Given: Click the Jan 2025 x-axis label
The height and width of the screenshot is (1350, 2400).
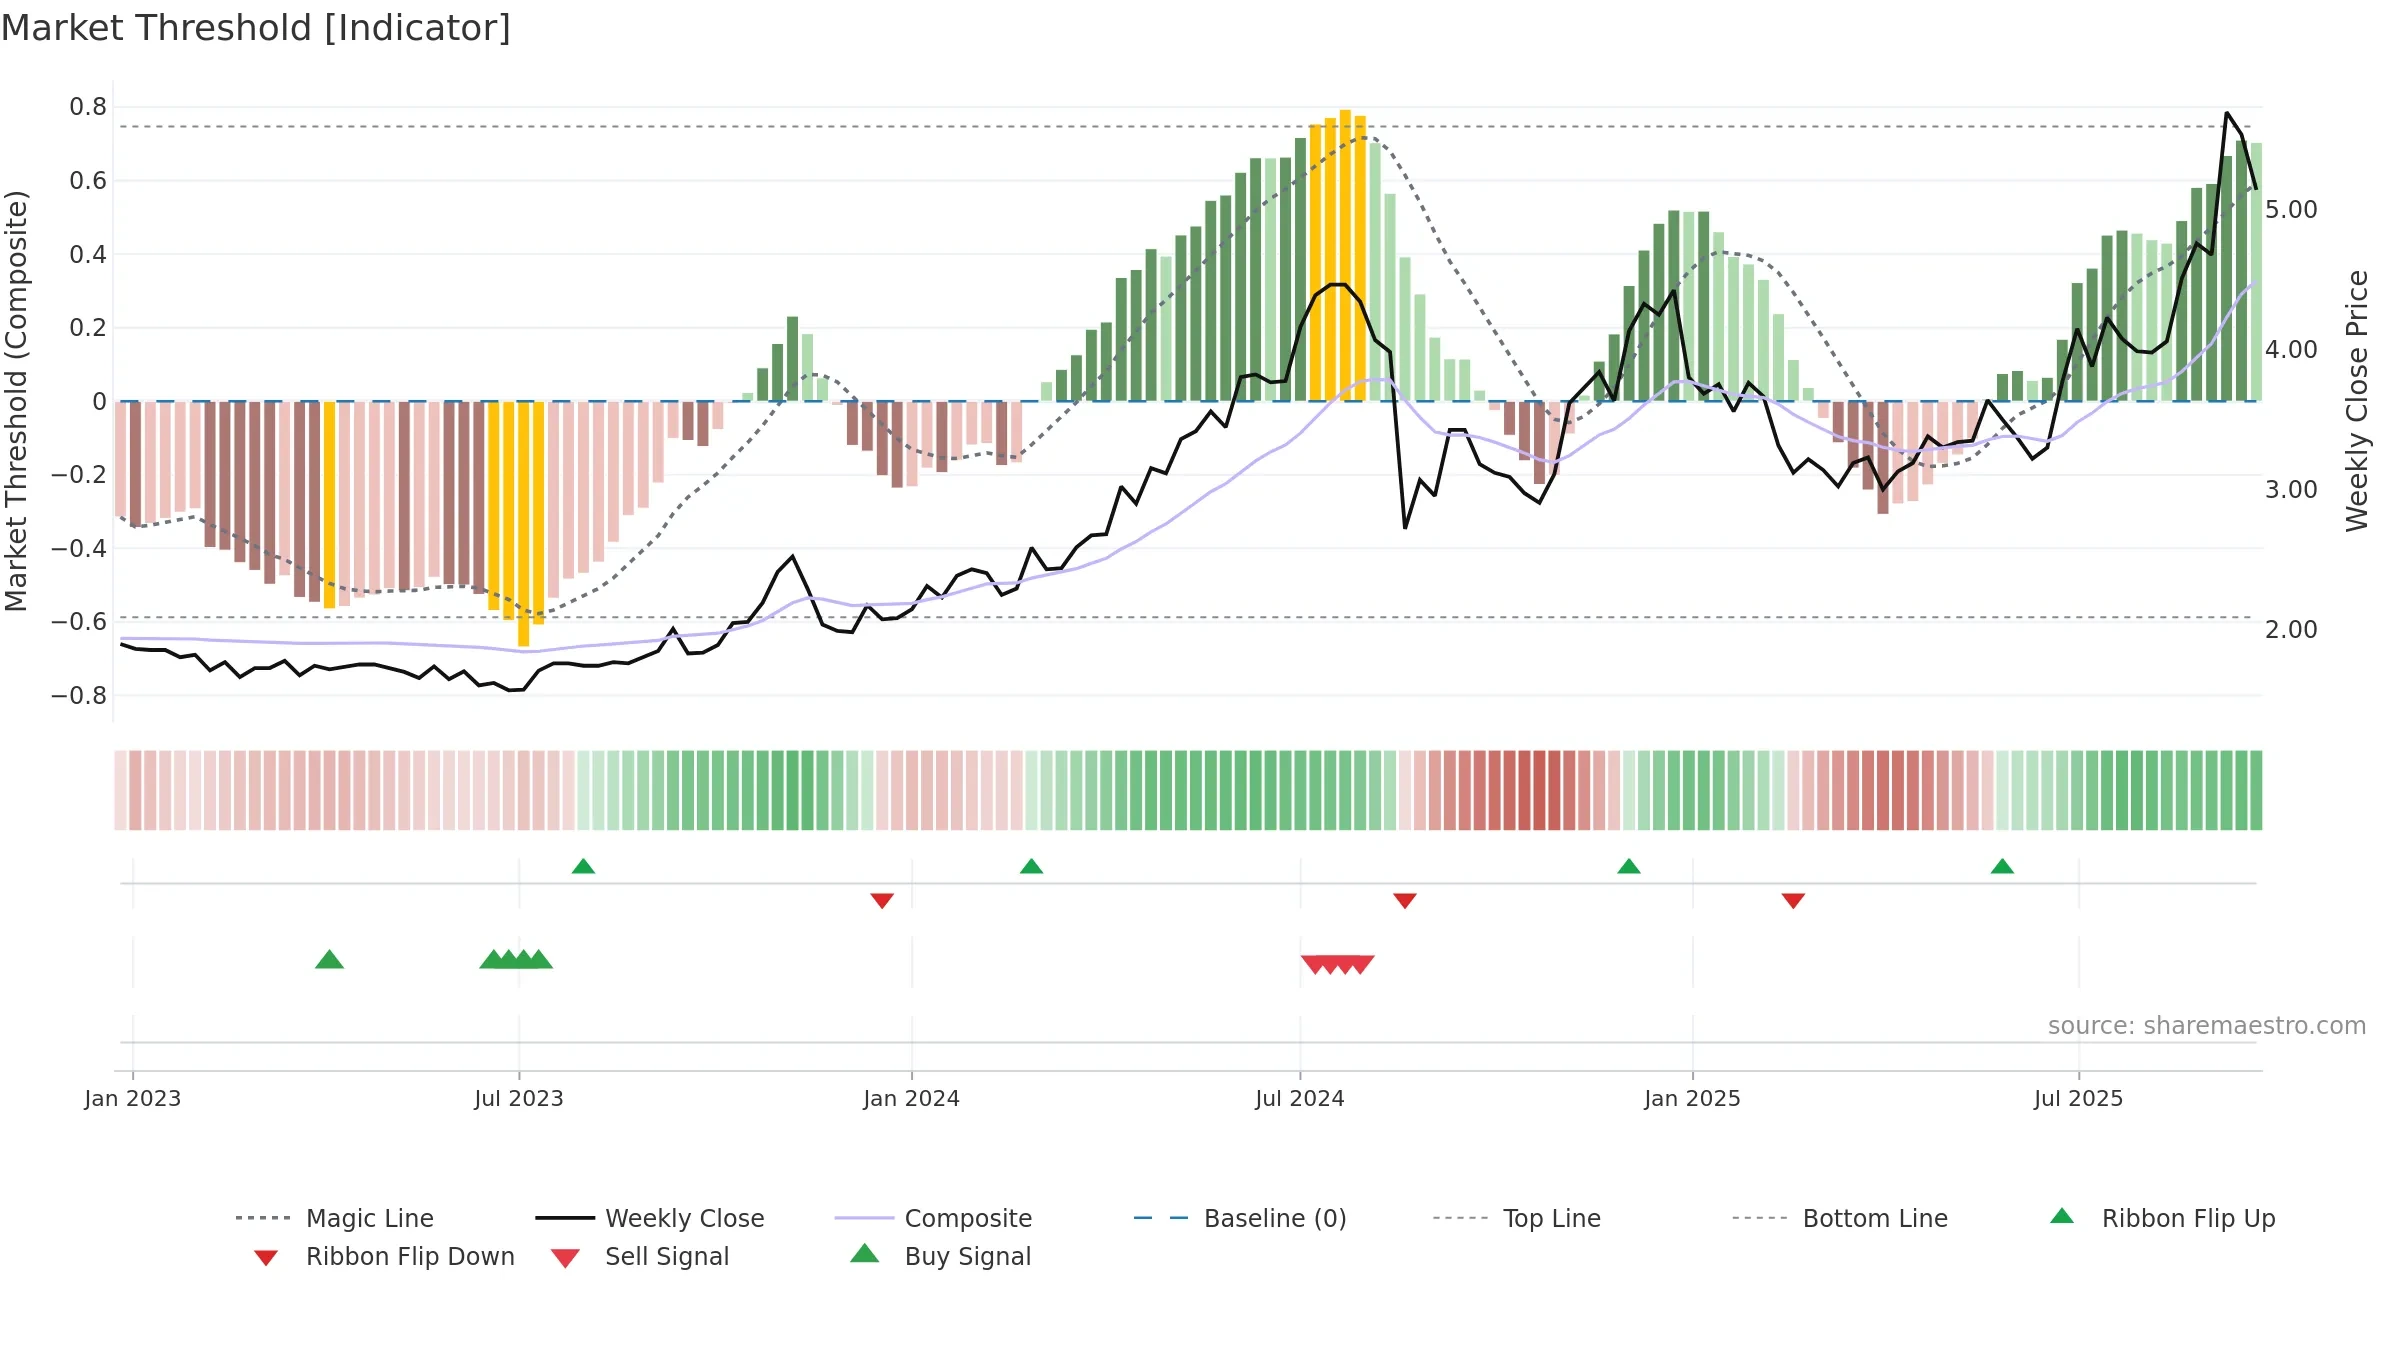Looking at the screenshot, I should [x=1693, y=1098].
